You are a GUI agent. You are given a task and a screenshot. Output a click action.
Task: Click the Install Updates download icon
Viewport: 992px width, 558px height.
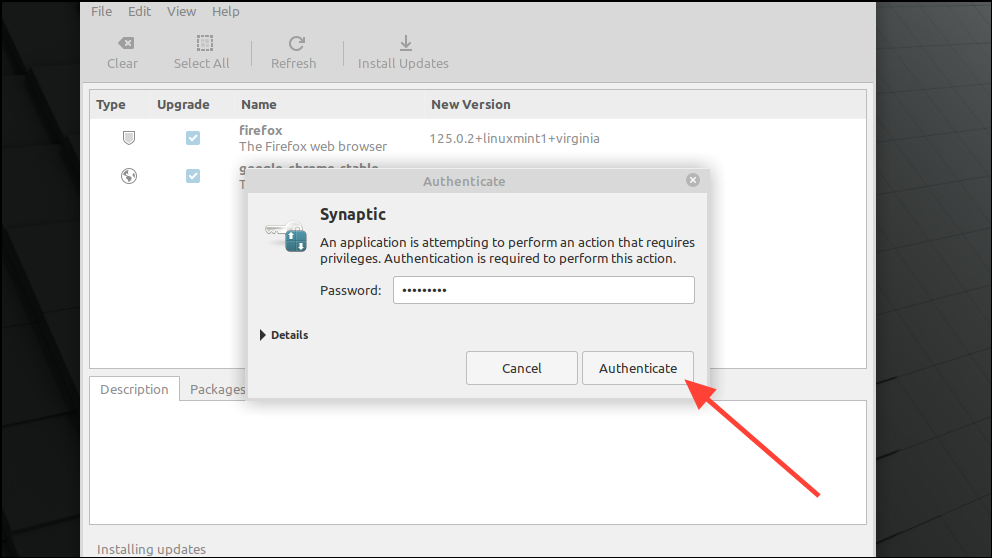pos(406,43)
